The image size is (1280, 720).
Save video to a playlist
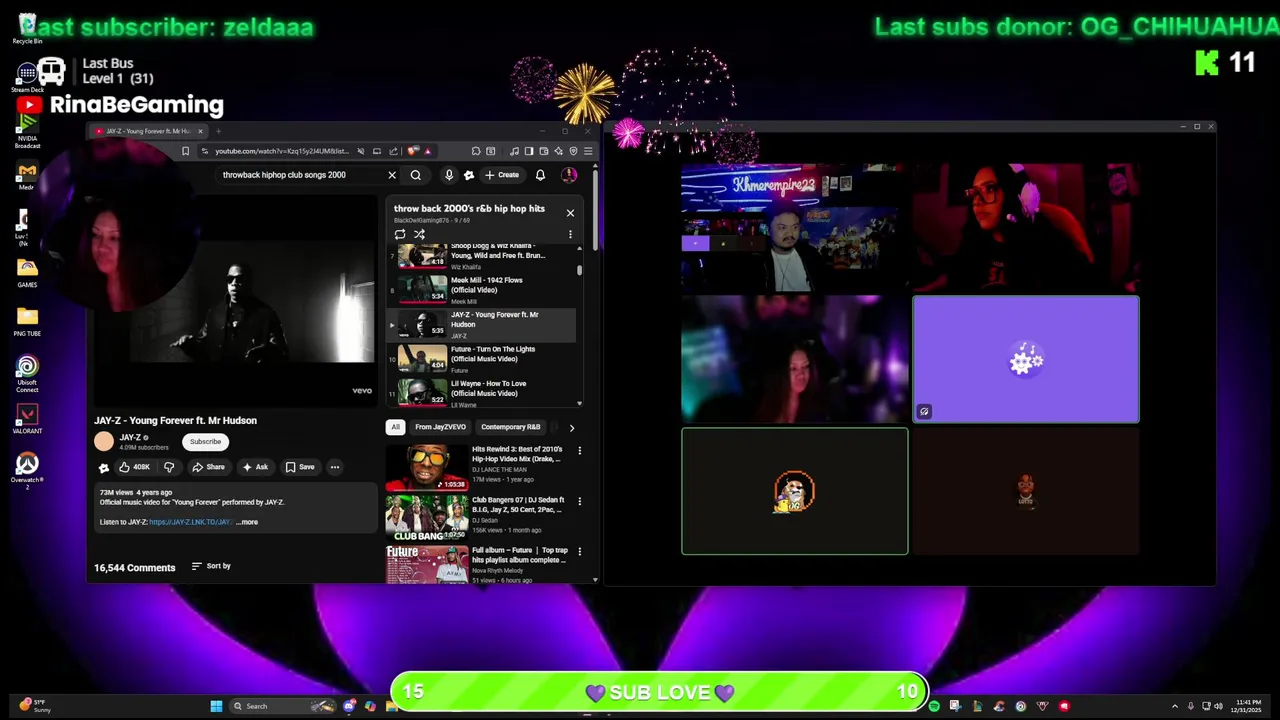[300, 467]
